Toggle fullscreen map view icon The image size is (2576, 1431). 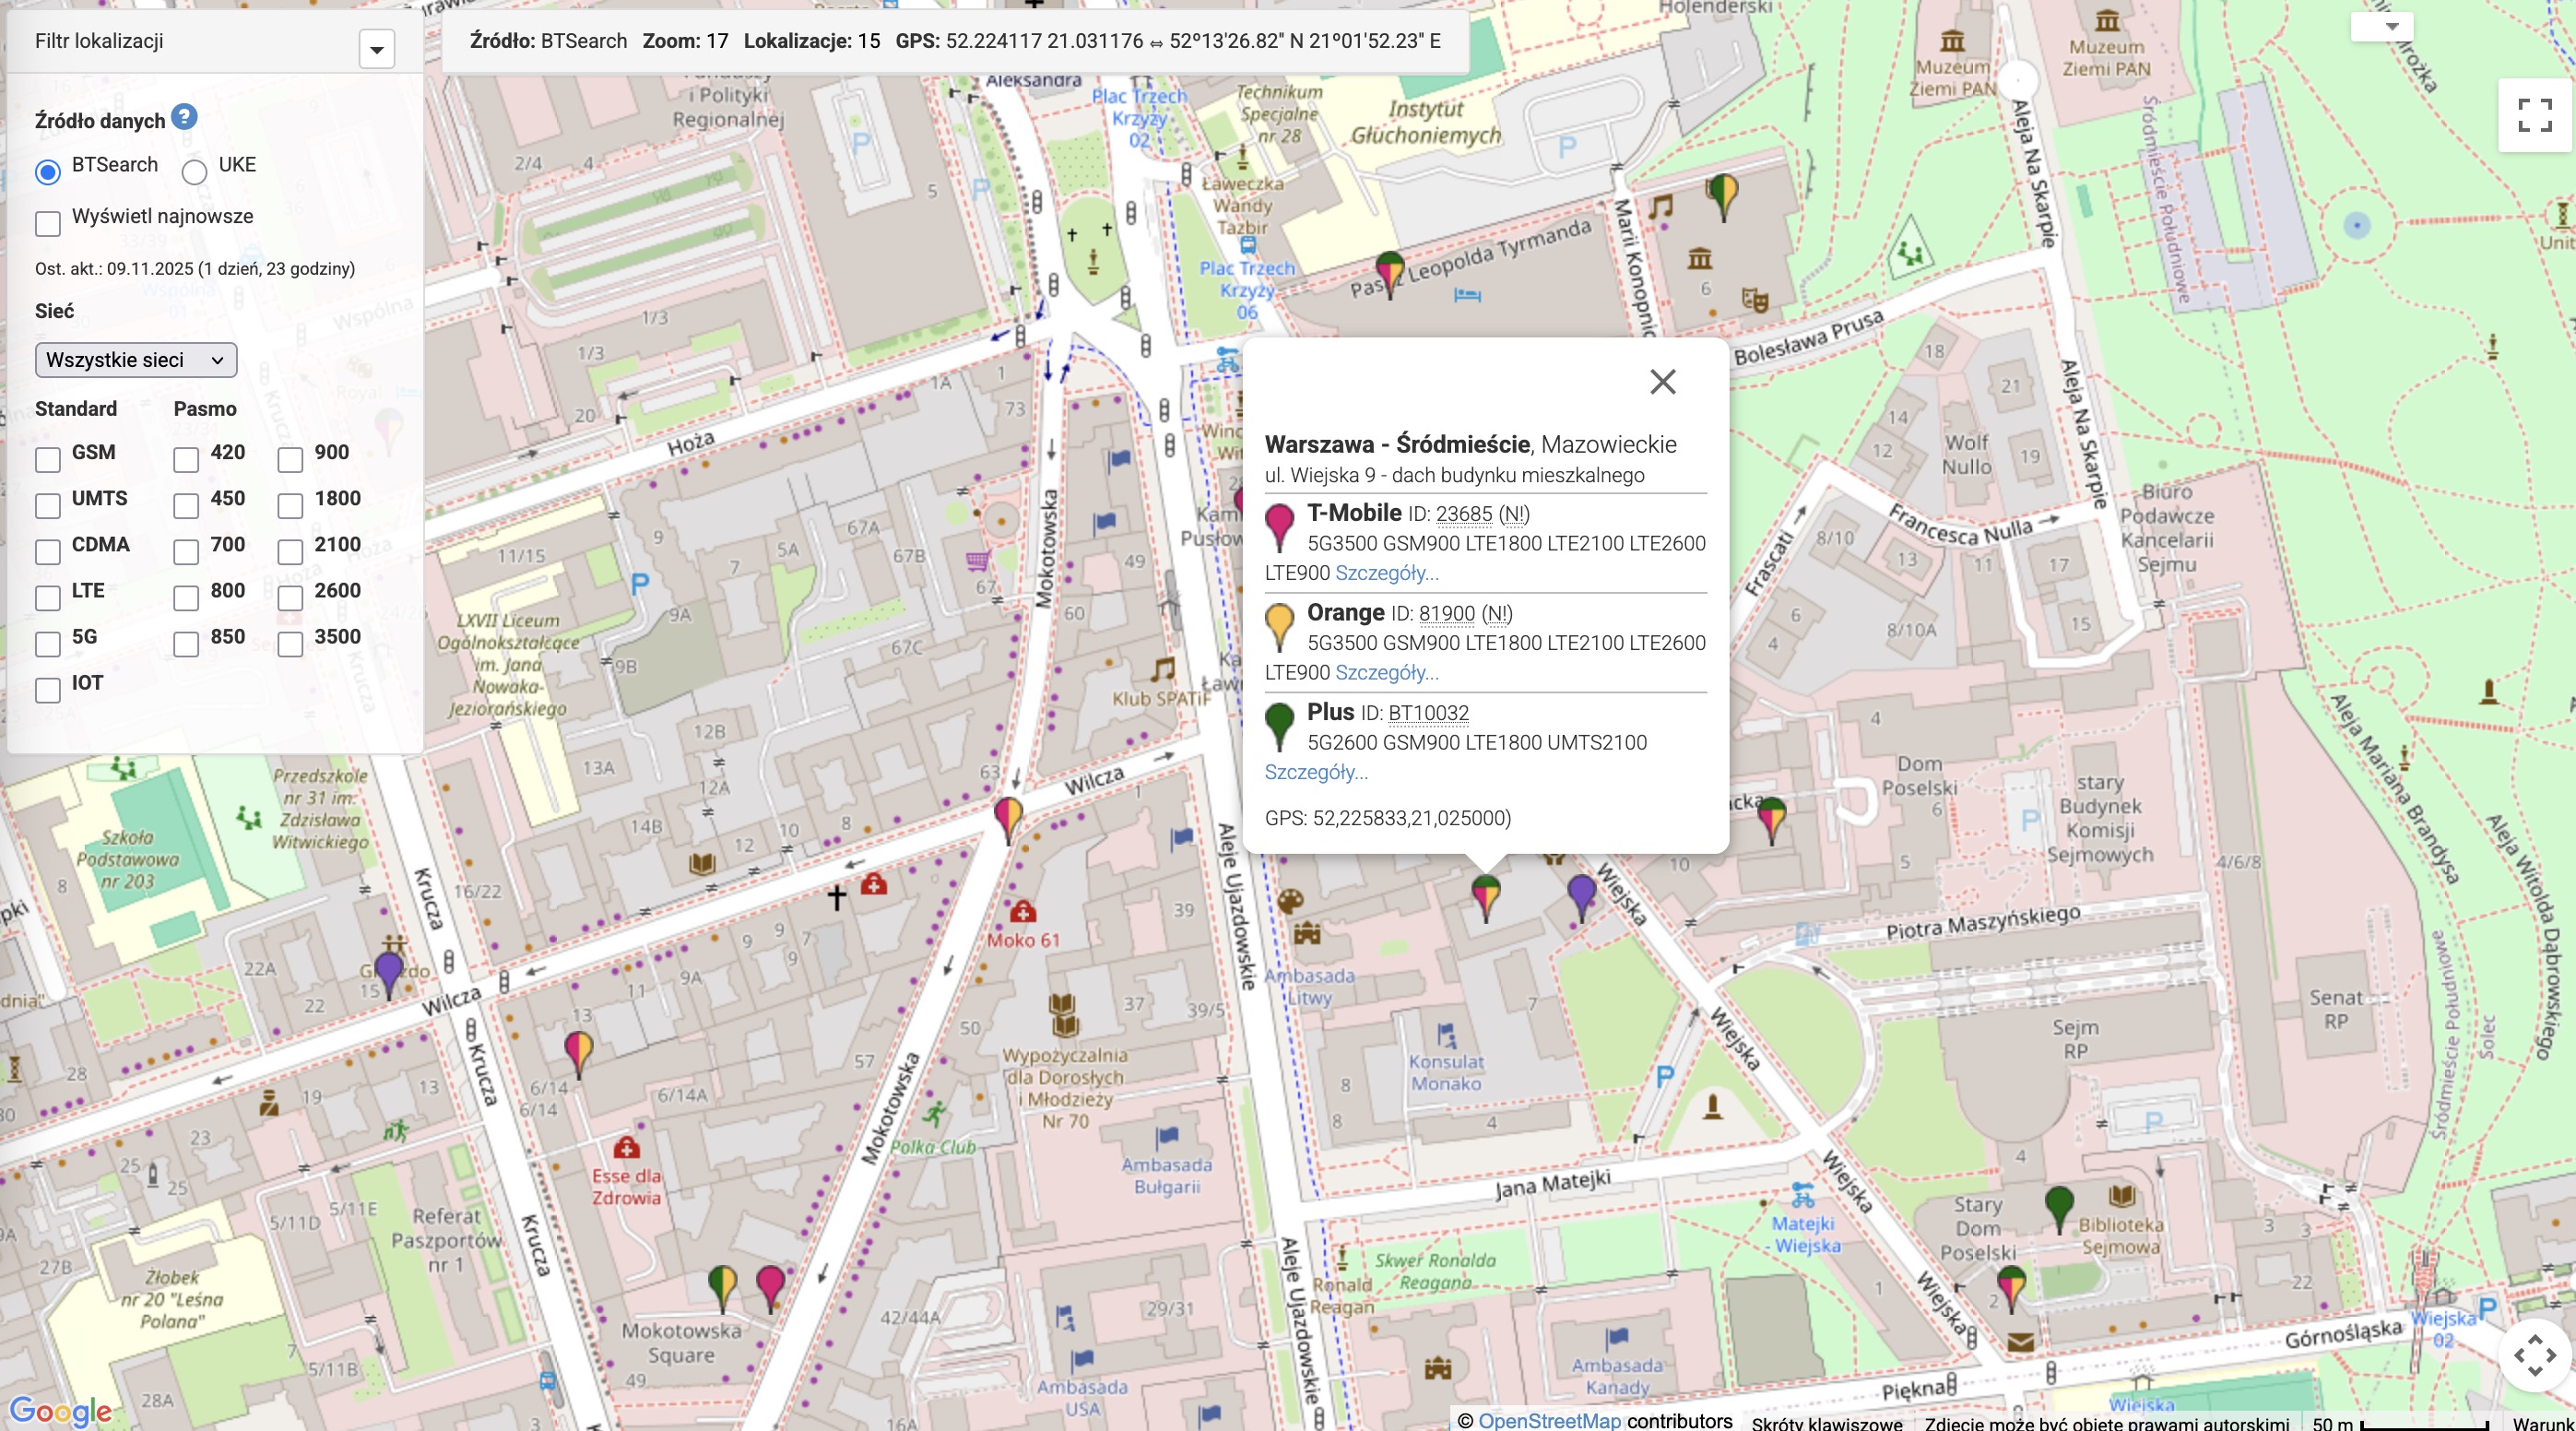click(2534, 115)
